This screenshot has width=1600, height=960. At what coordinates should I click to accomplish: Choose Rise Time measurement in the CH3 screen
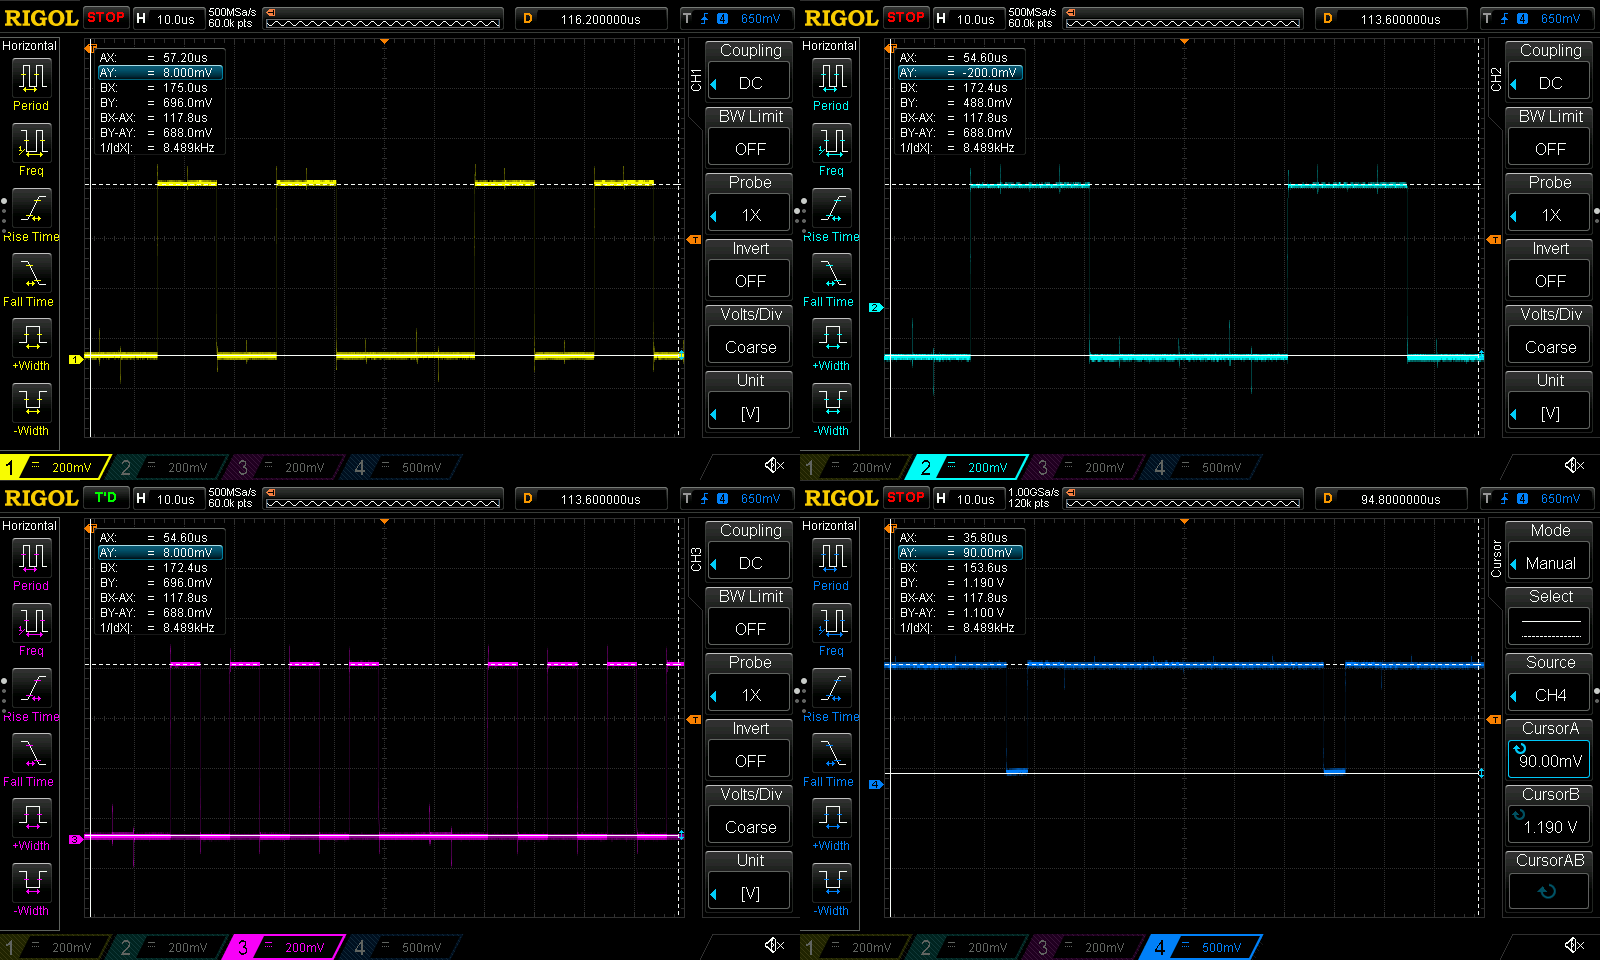(31, 697)
